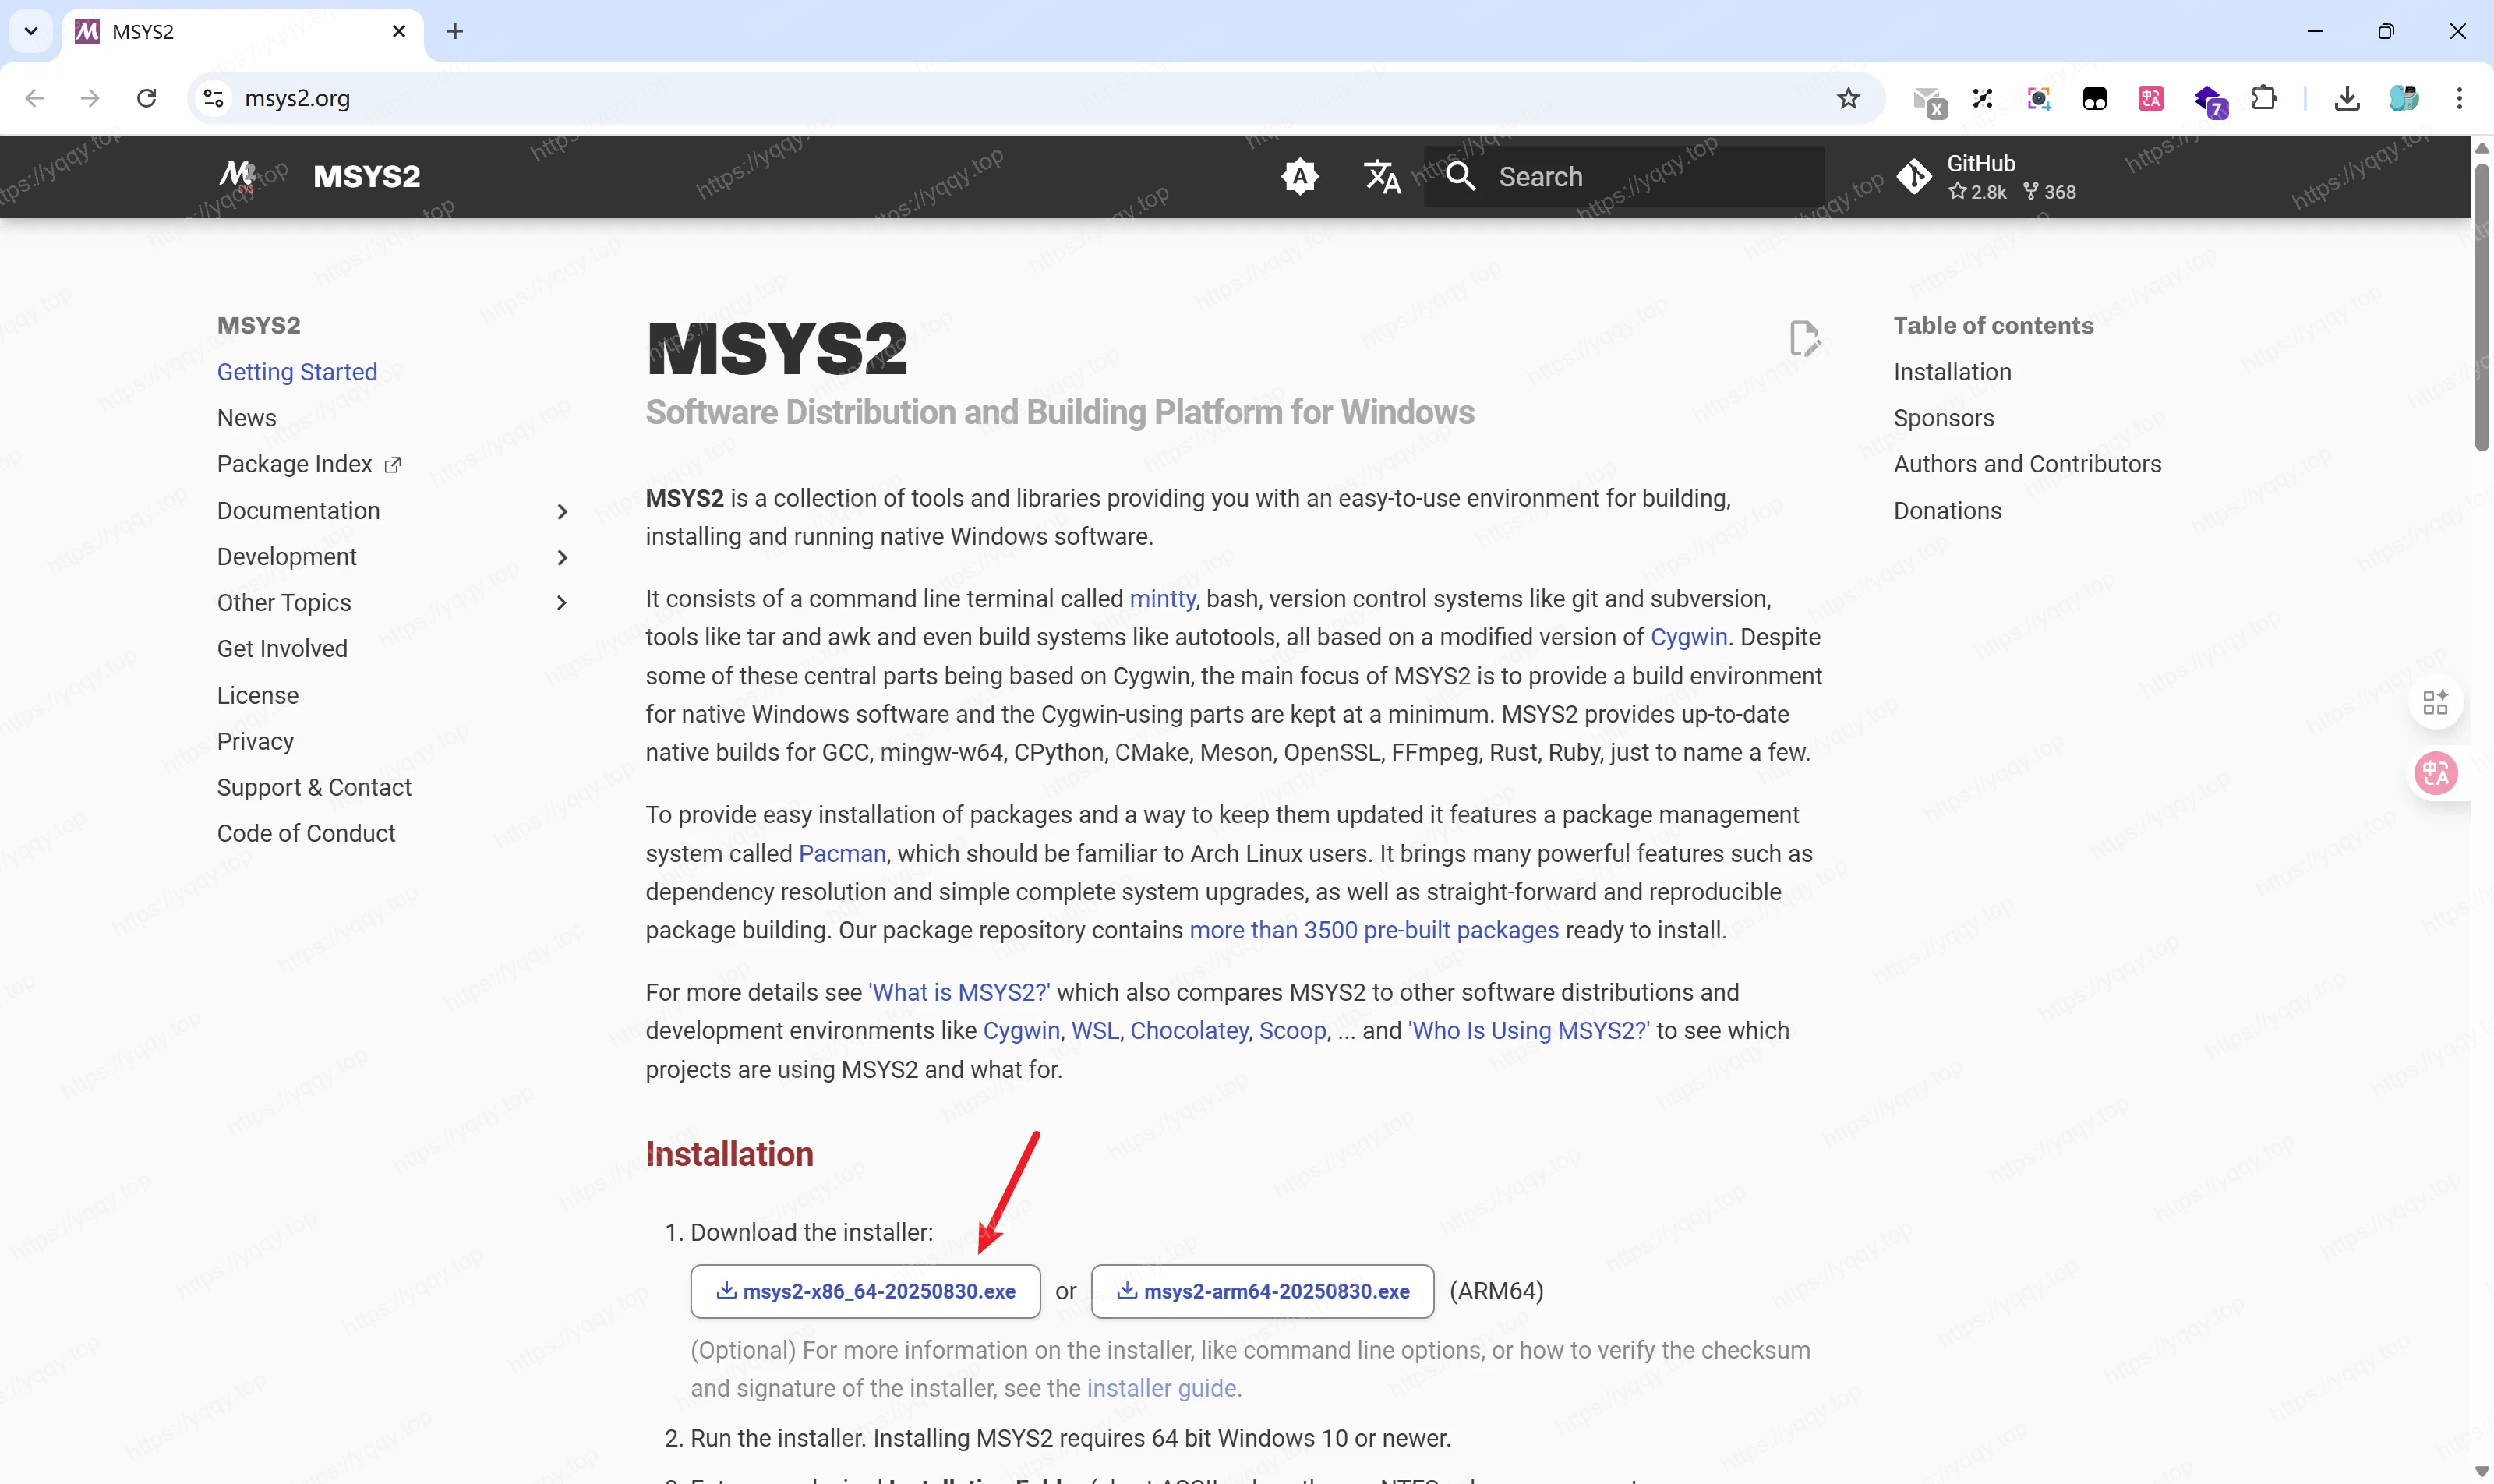The height and width of the screenshot is (1484, 2494).
Task: Open the GitHub repository link icon
Action: 1914,177
